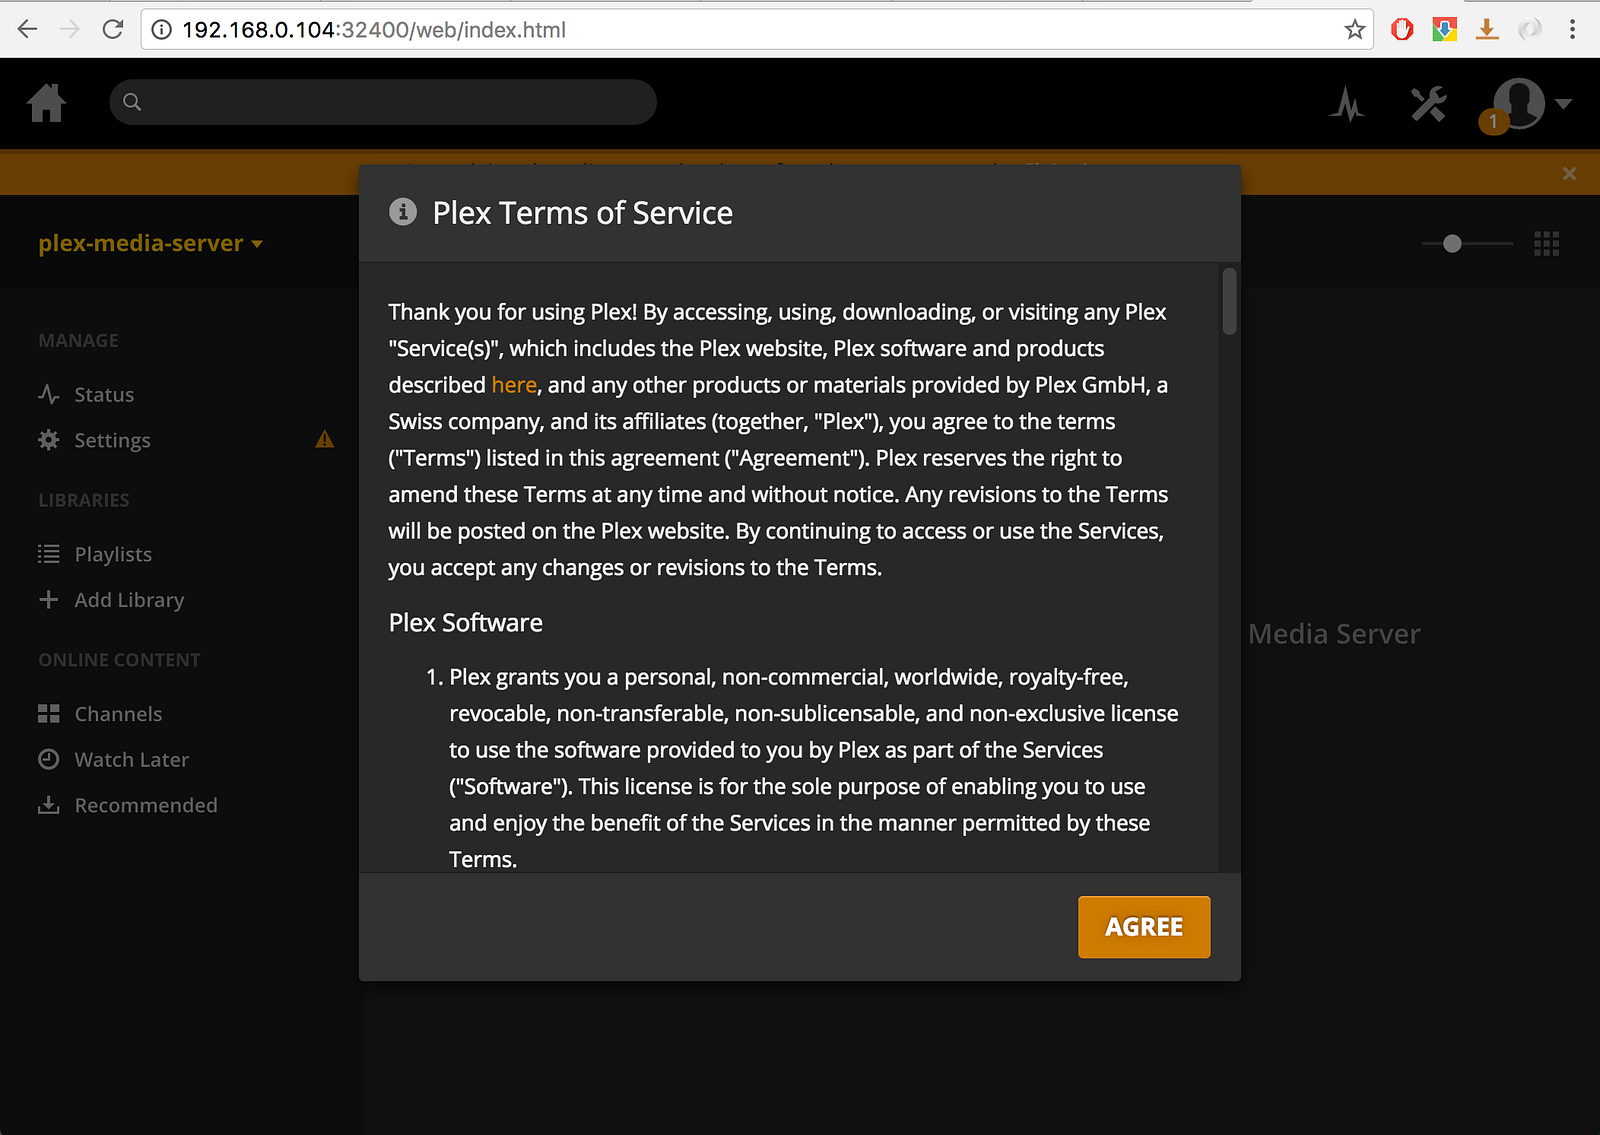Click Add Library in the sidebar
Viewport: 1600px width, 1135px height.
tap(129, 600)
